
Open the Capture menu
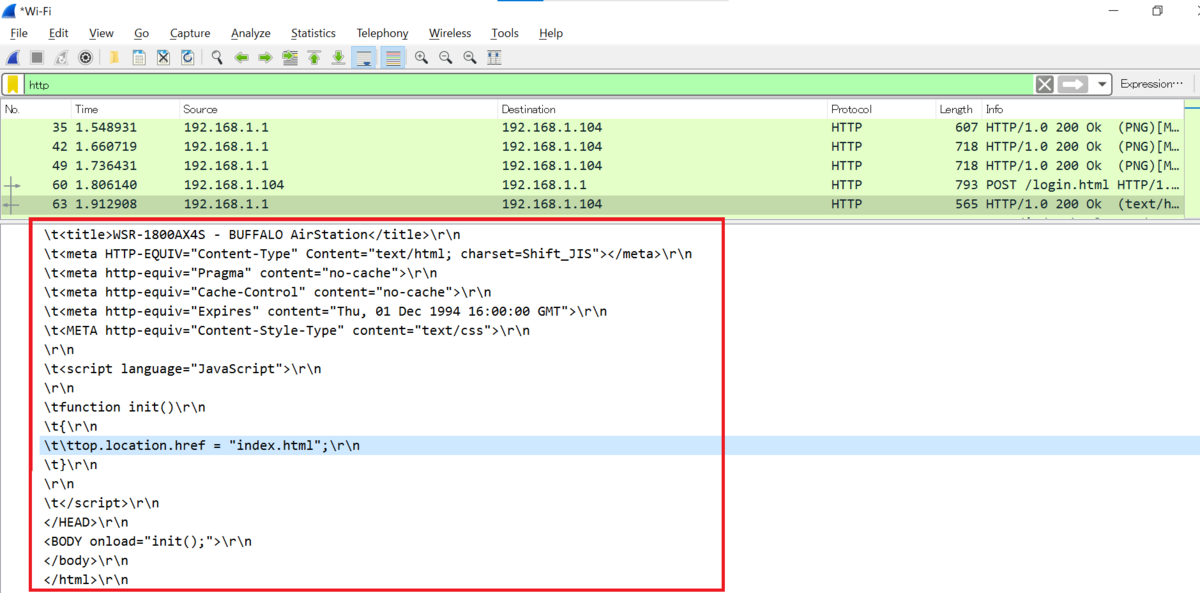pos(190,33)
